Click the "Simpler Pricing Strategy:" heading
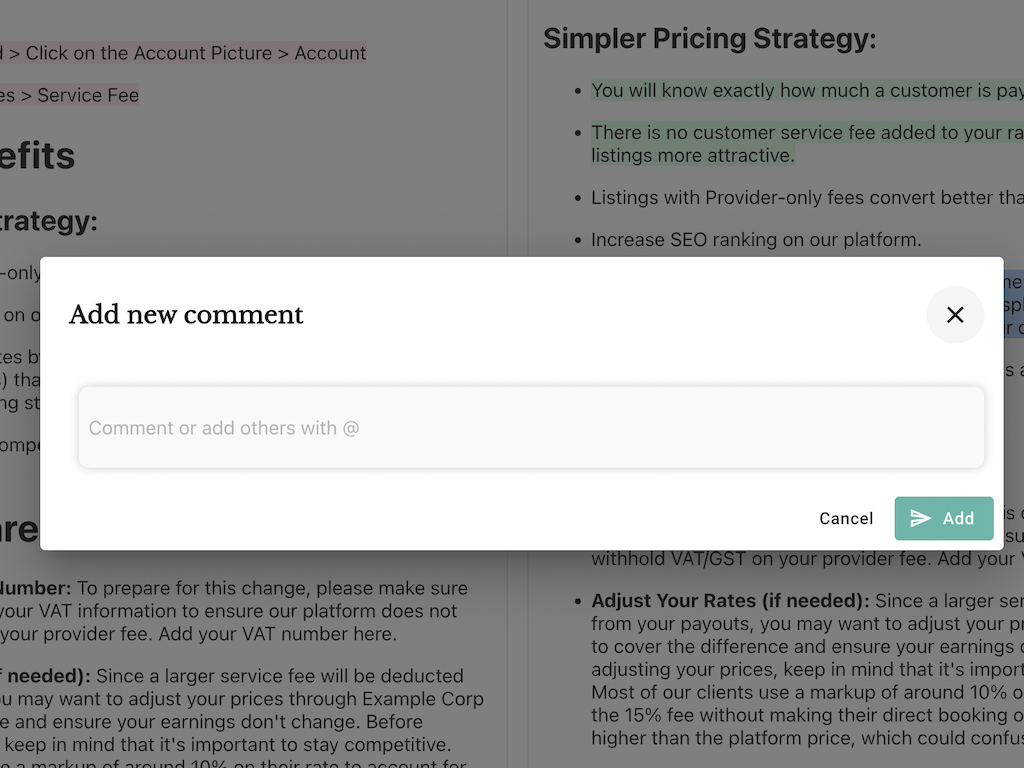The image size is (1024, 768). [x=709, y=39]
